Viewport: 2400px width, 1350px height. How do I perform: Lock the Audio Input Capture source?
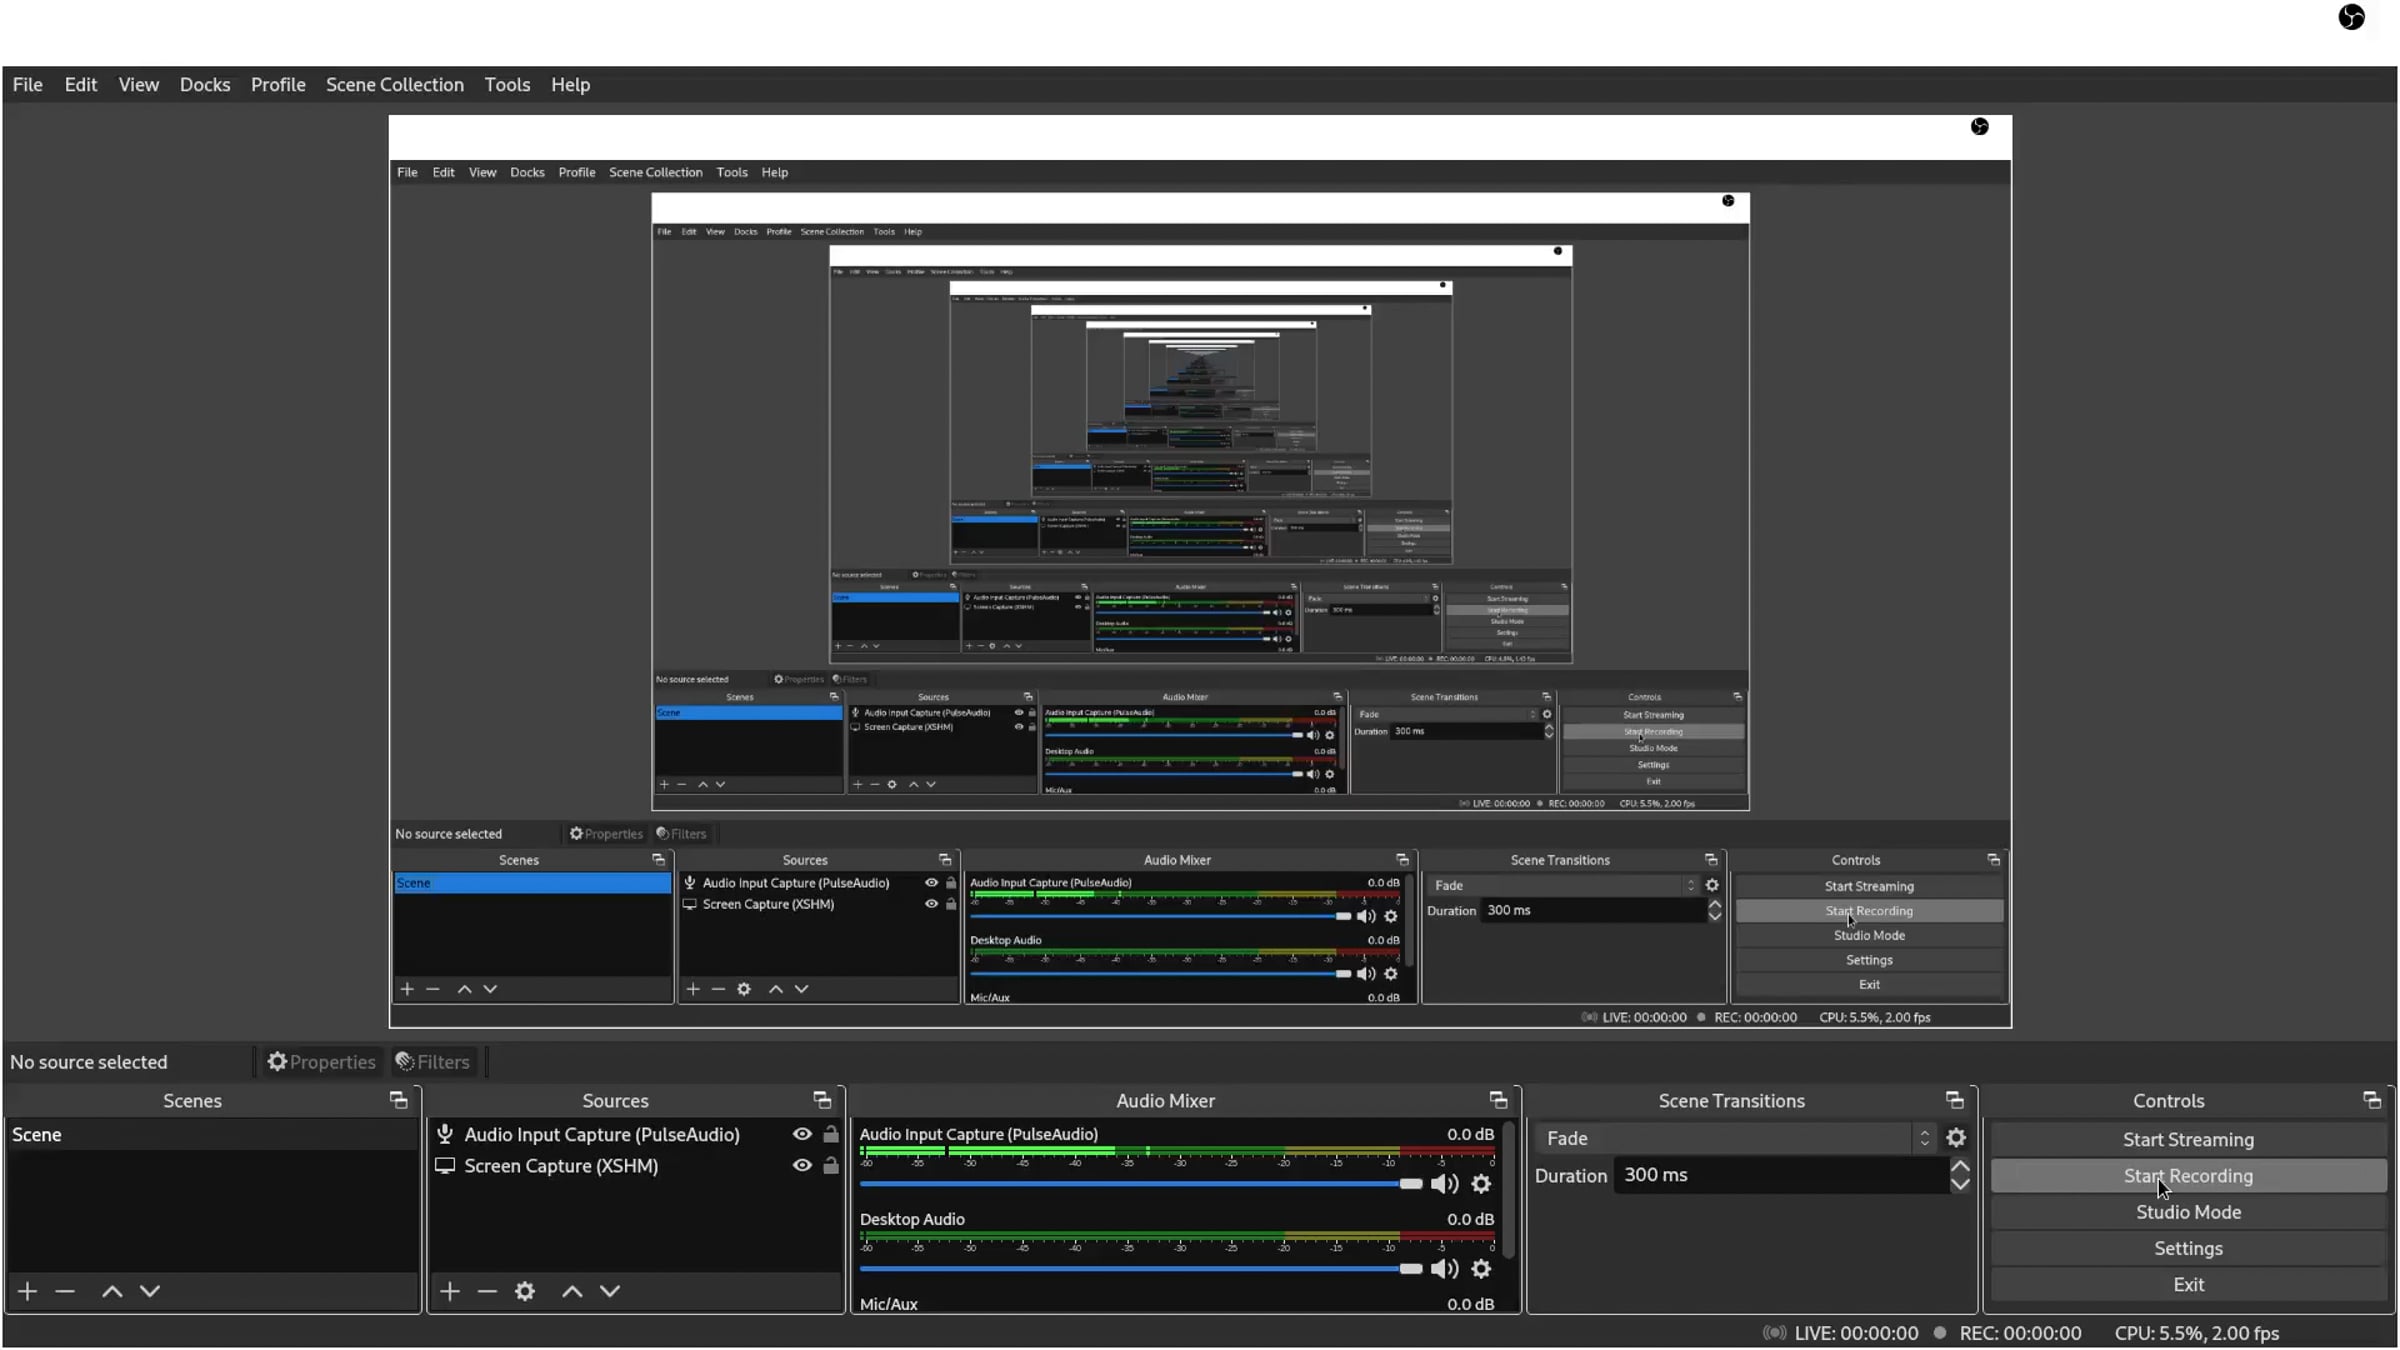pos(831,1134)
